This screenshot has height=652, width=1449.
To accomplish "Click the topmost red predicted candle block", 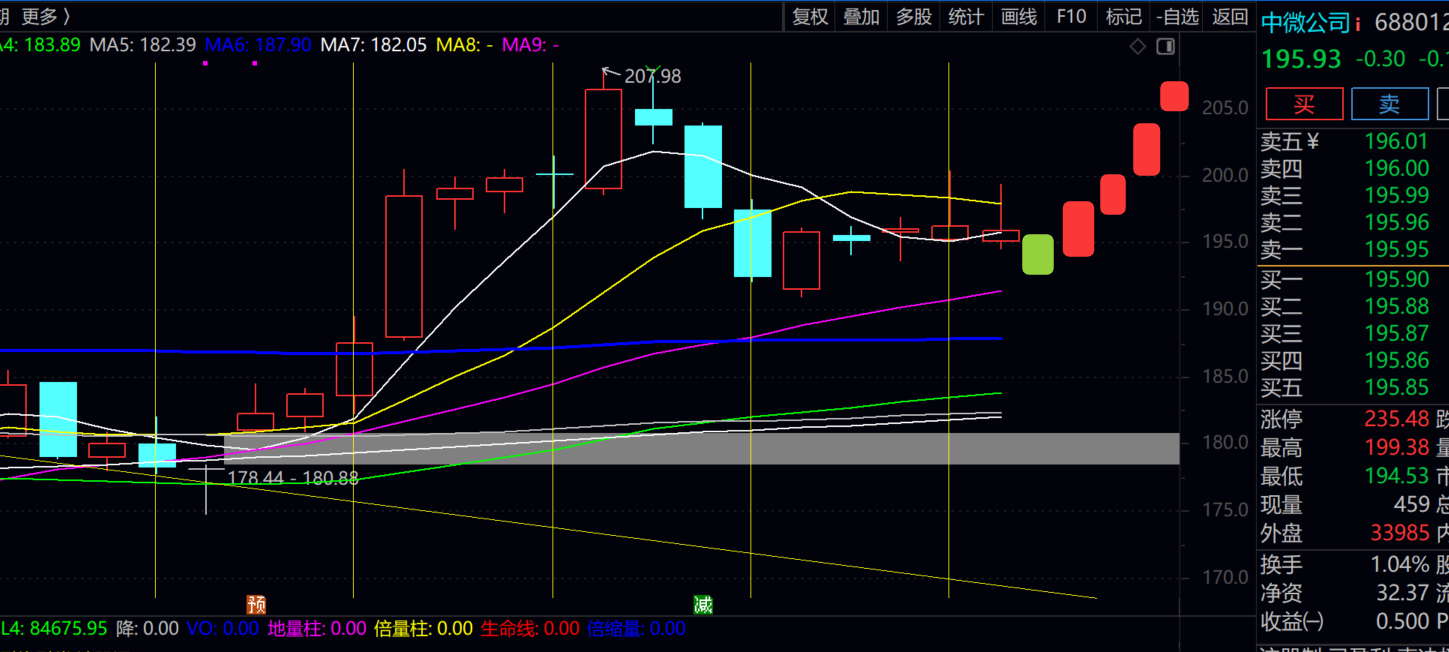I will [1174, 96].
